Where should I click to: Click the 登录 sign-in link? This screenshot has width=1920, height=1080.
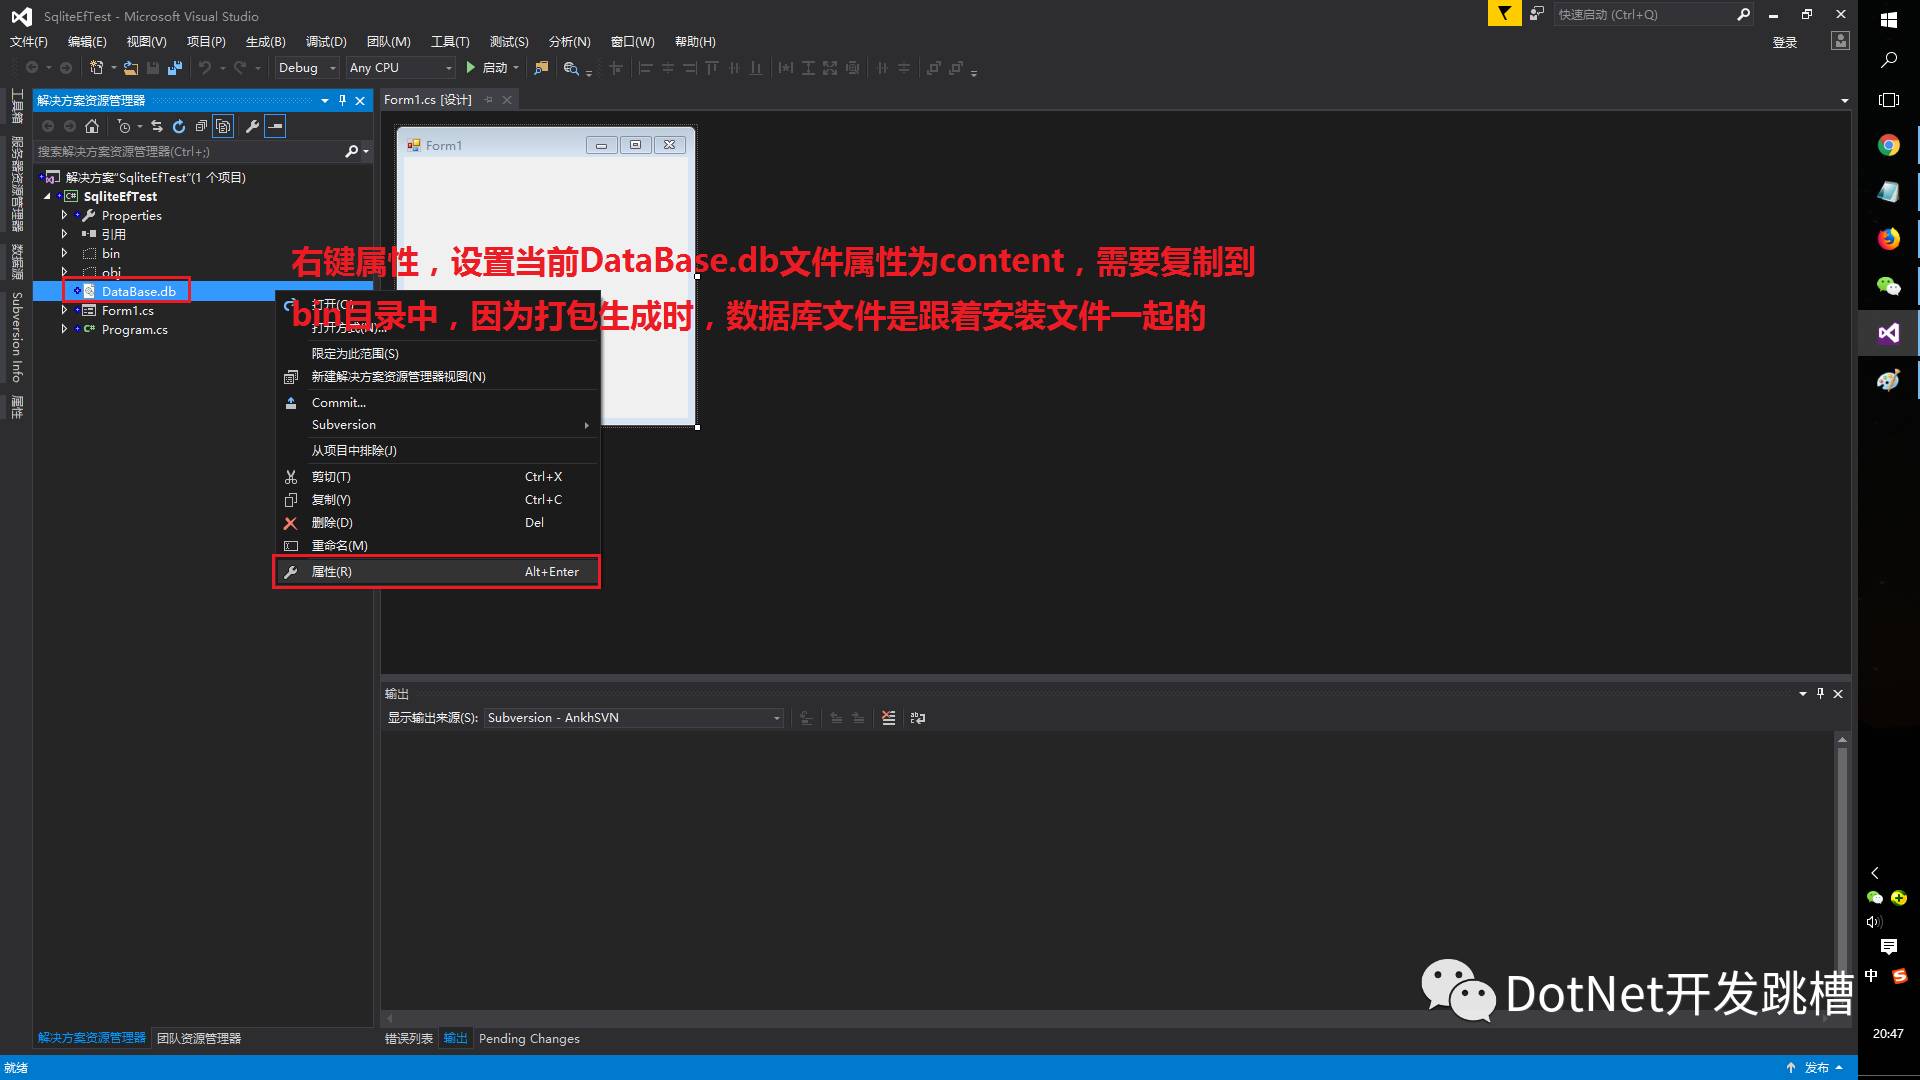[x=1785, y=42]
